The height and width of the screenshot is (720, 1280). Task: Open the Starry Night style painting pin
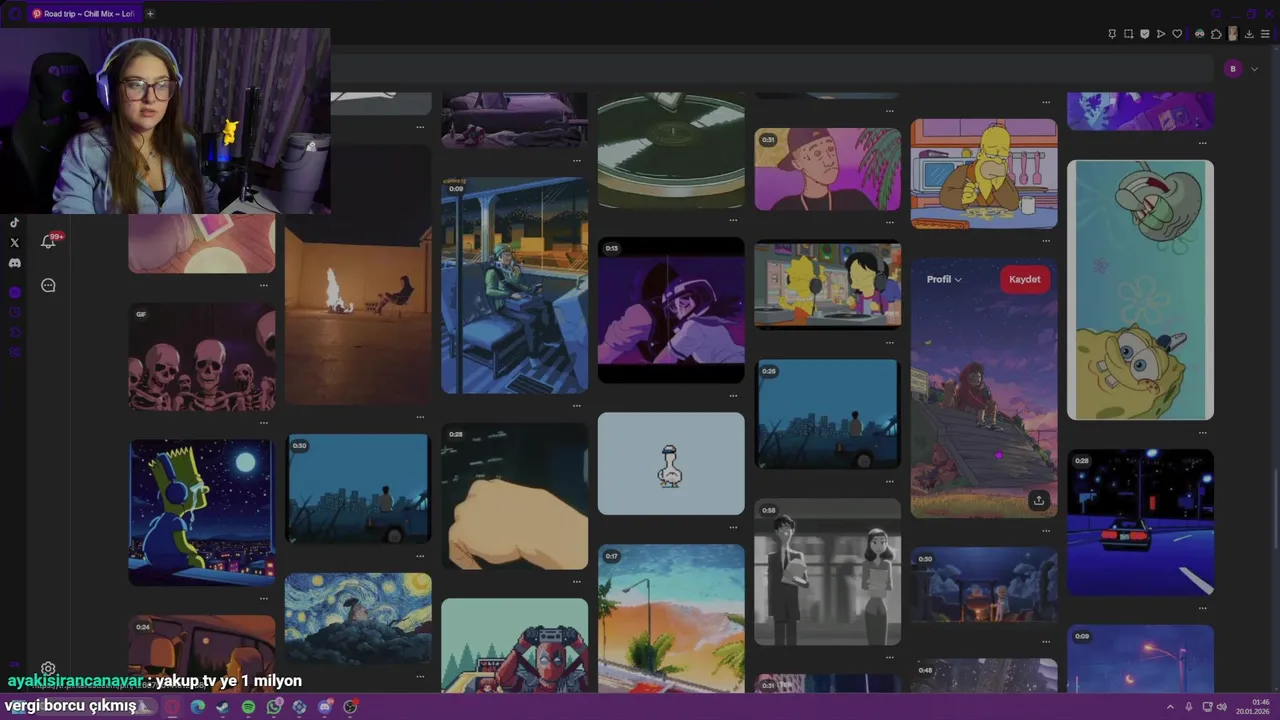[x=358, y=618]
